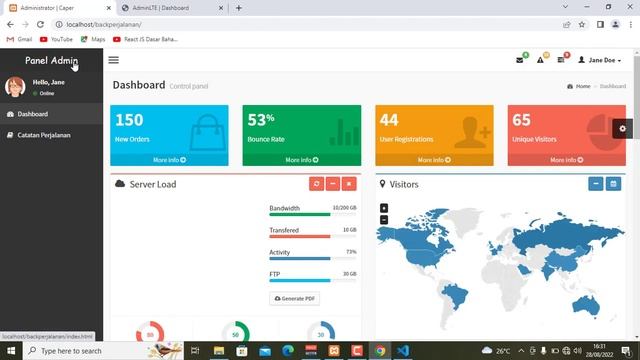
Task: Click the settings gear tab on the right edge
Action: point(622,129)
